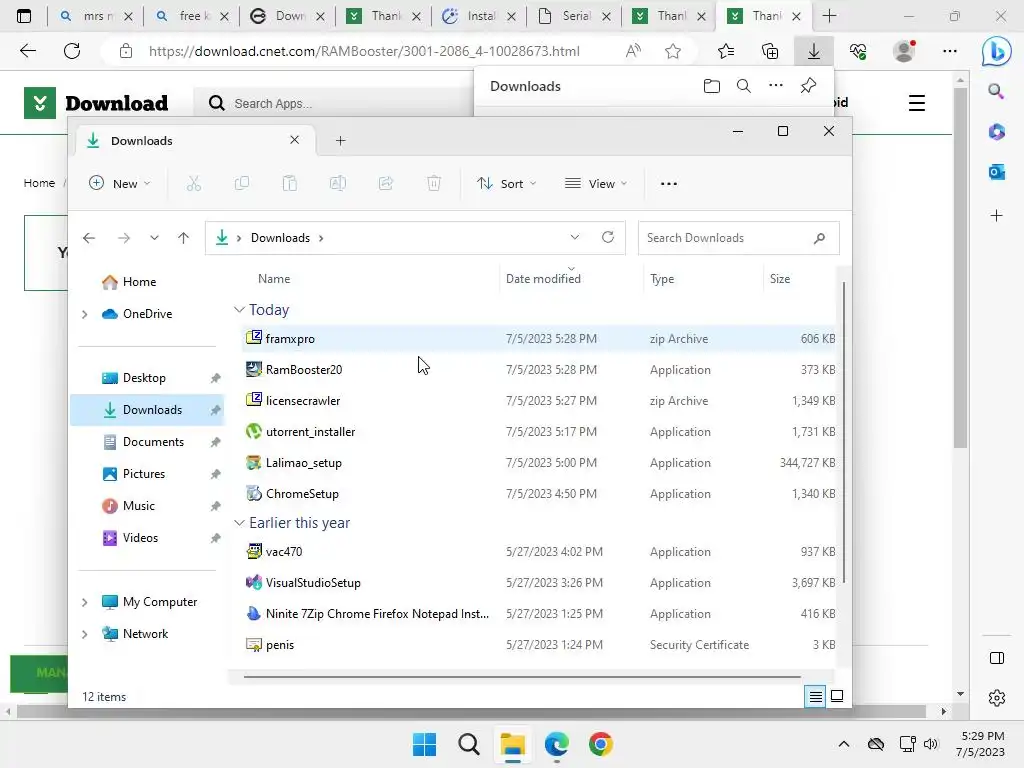1024x768 pixels.
Task: Click the Delete trash icon in Explorer toolbar
Action: [x=434, y=184]
